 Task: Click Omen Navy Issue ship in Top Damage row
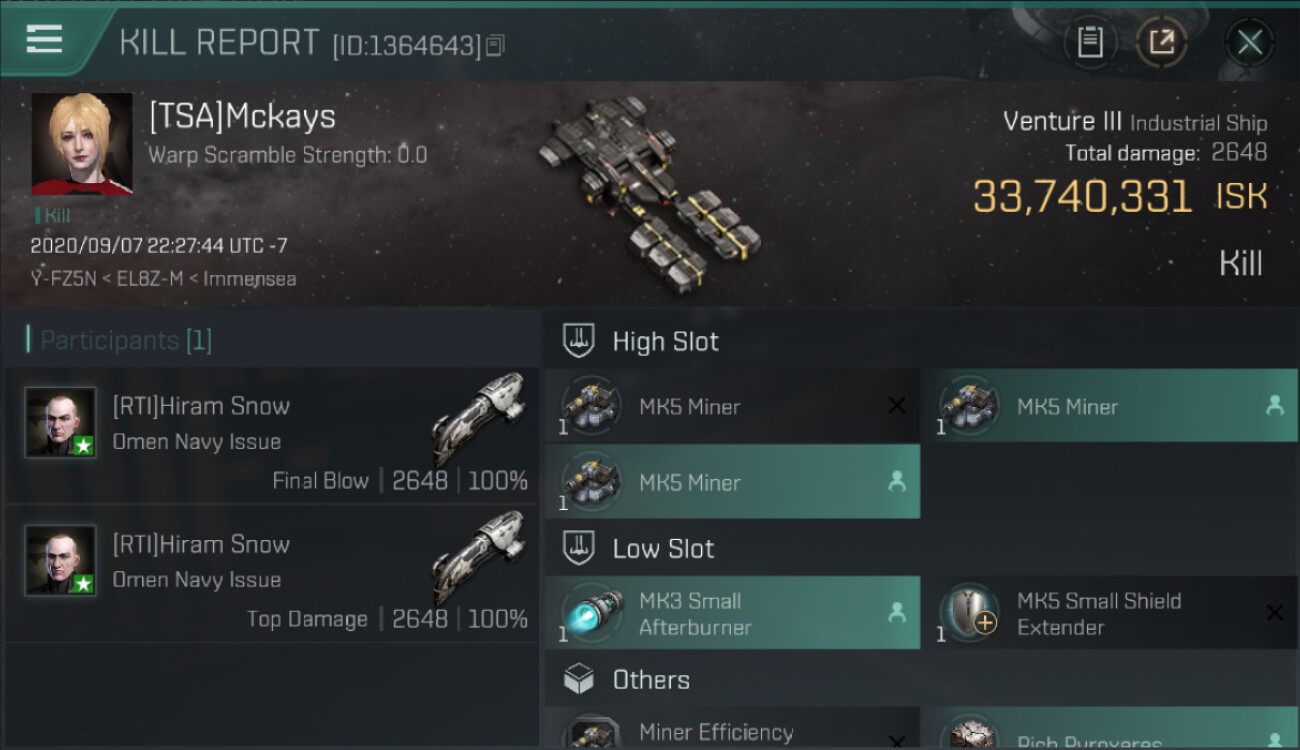(x=479, y=557)
